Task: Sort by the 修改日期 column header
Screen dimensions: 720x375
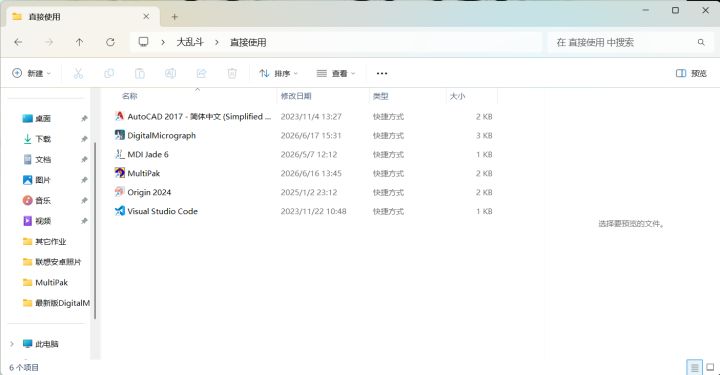Action: tap(296, 96)
